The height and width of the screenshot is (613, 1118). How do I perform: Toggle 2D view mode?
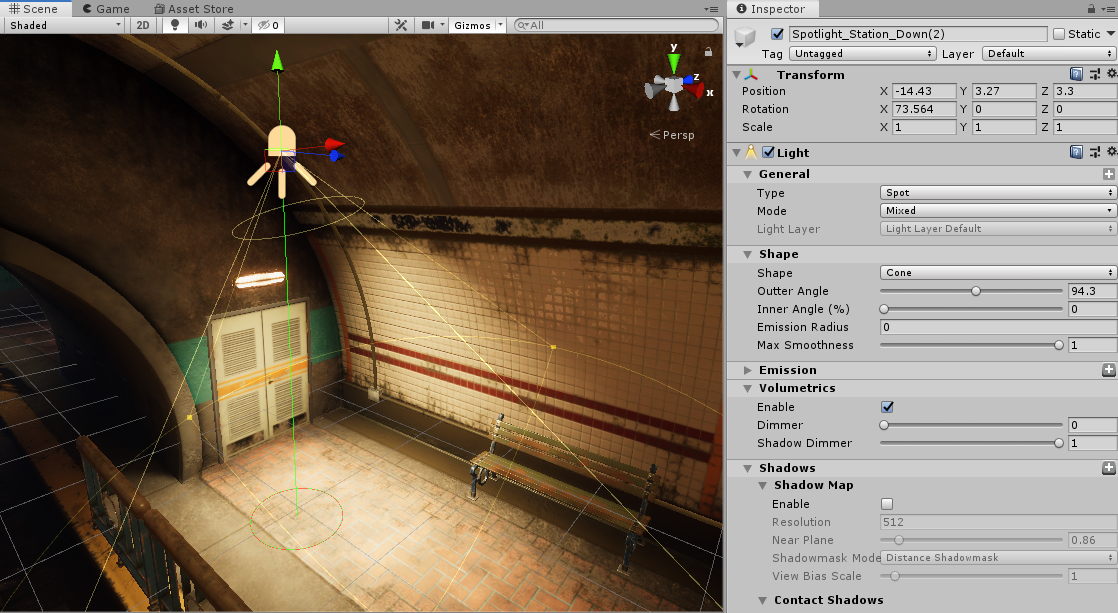pyautogui.click(x=143, y=25)
